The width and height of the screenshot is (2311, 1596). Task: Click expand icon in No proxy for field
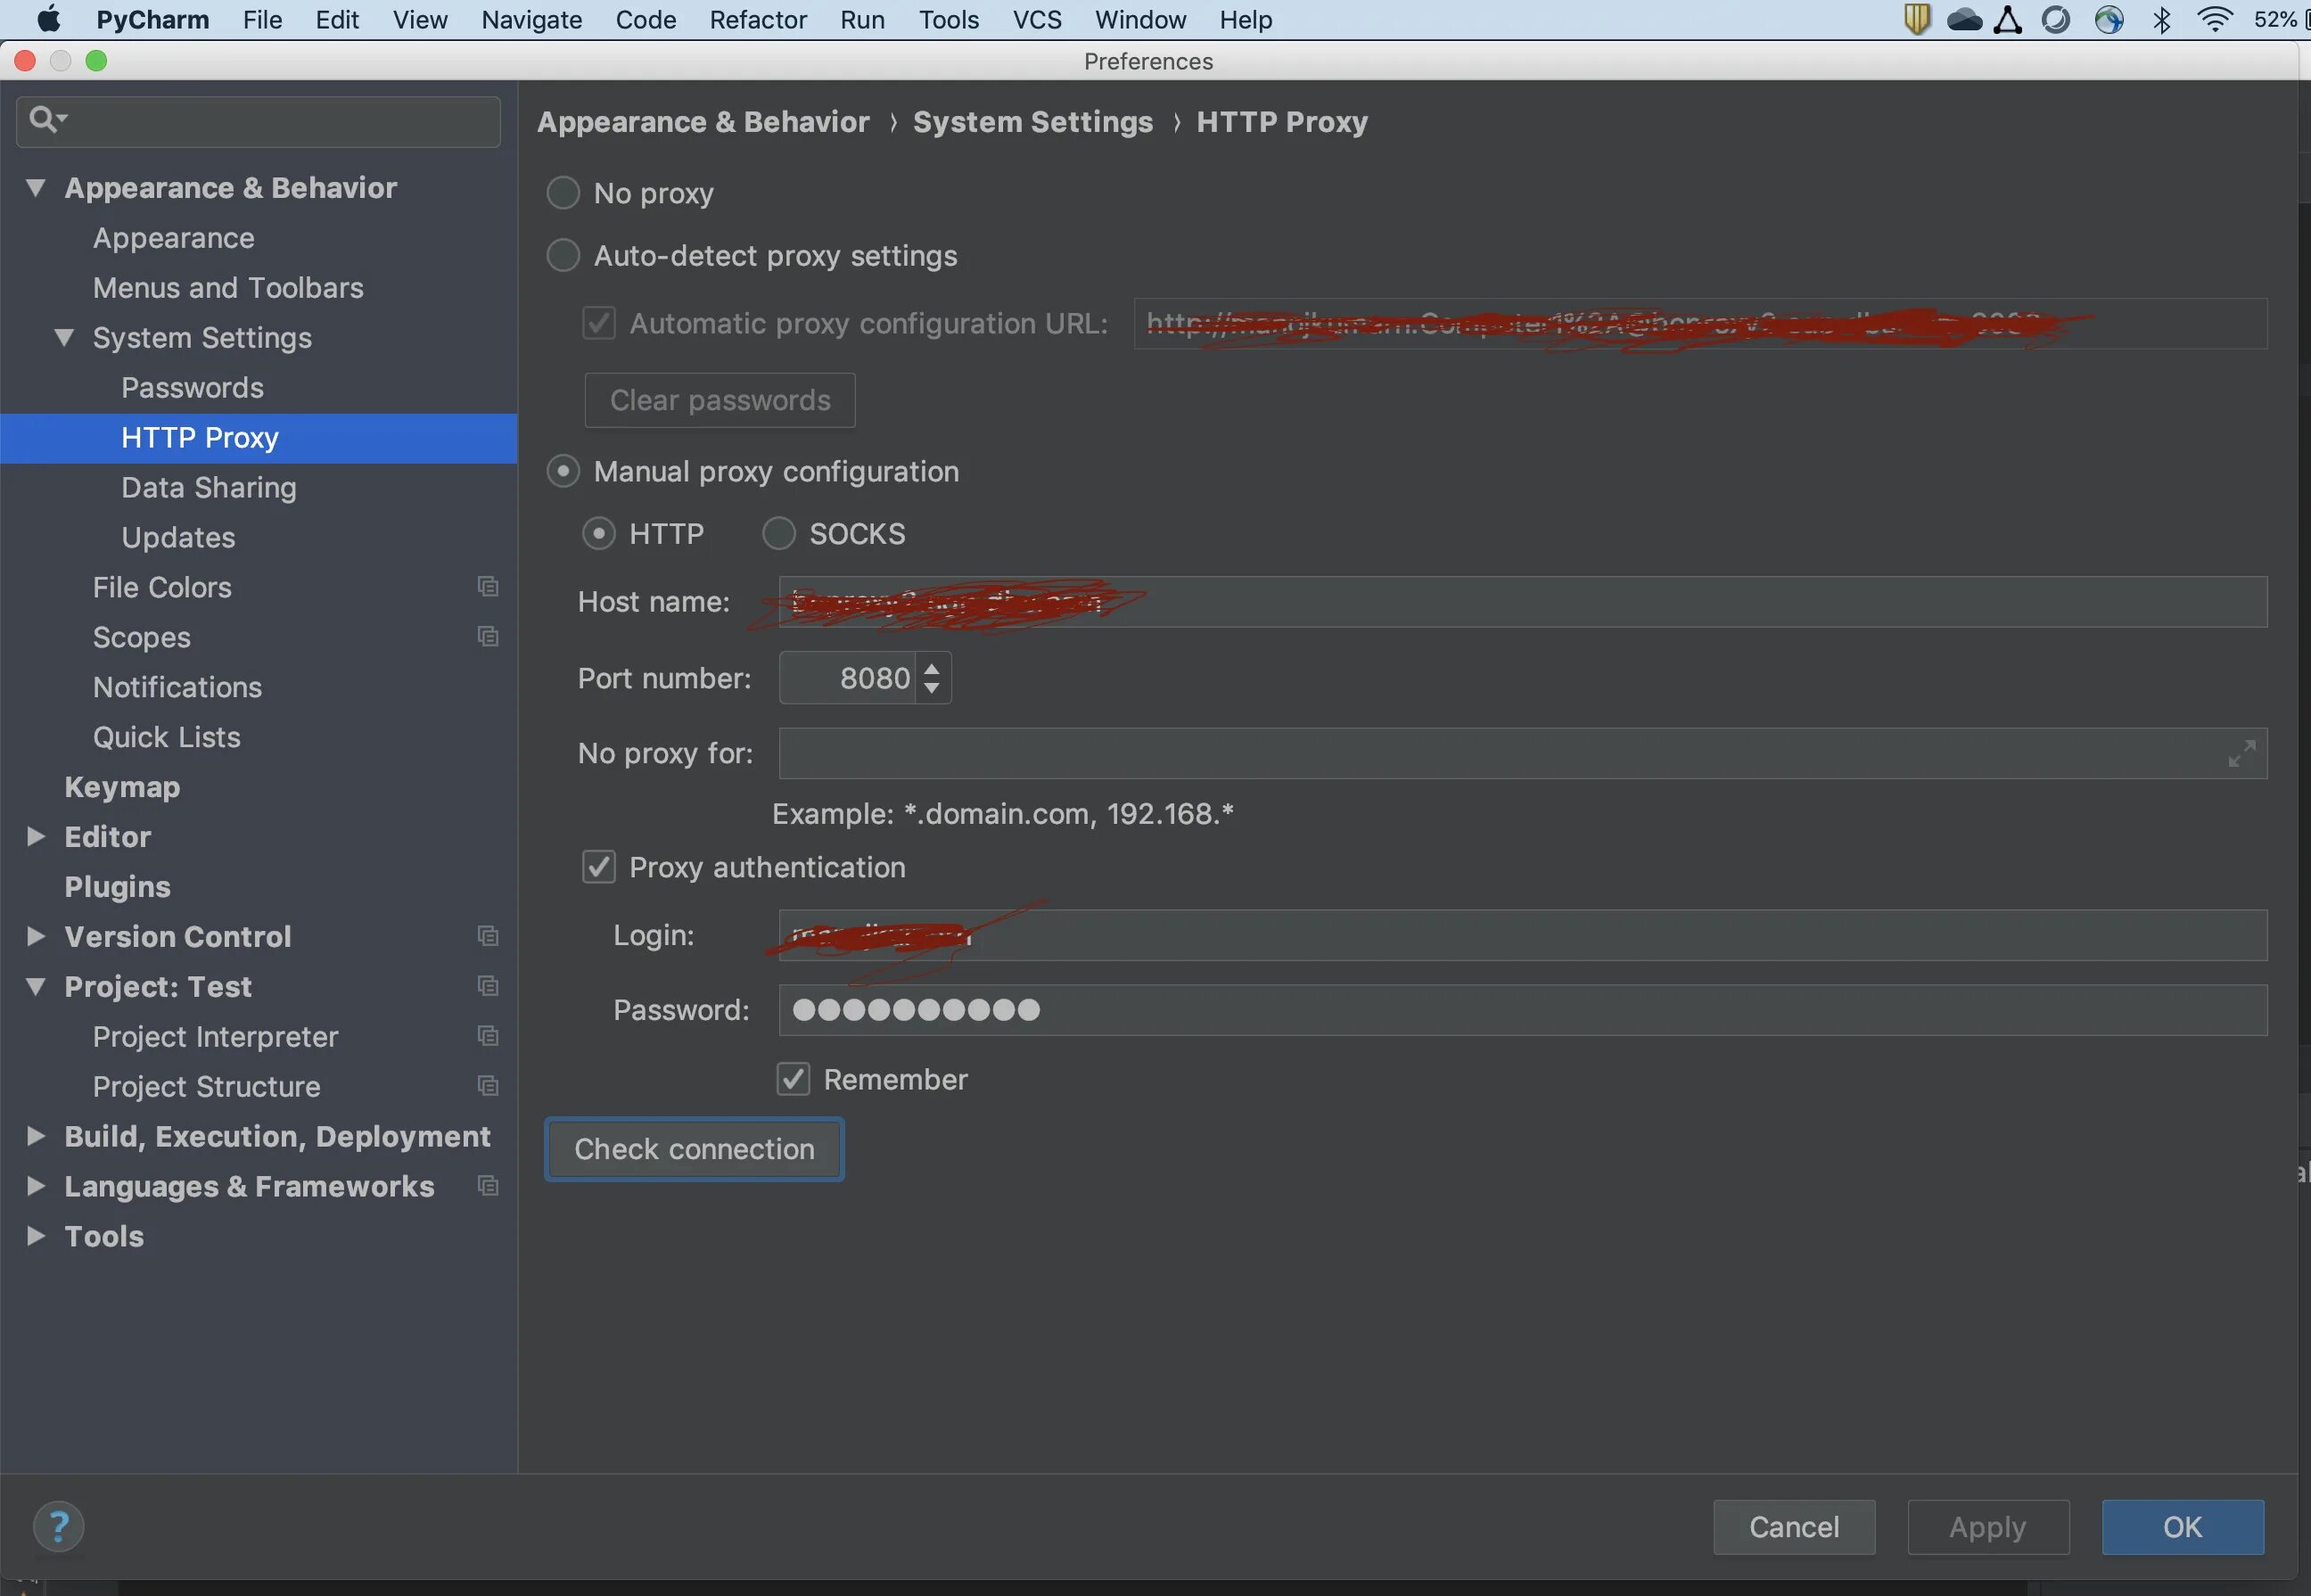(x=2241, y=753)
